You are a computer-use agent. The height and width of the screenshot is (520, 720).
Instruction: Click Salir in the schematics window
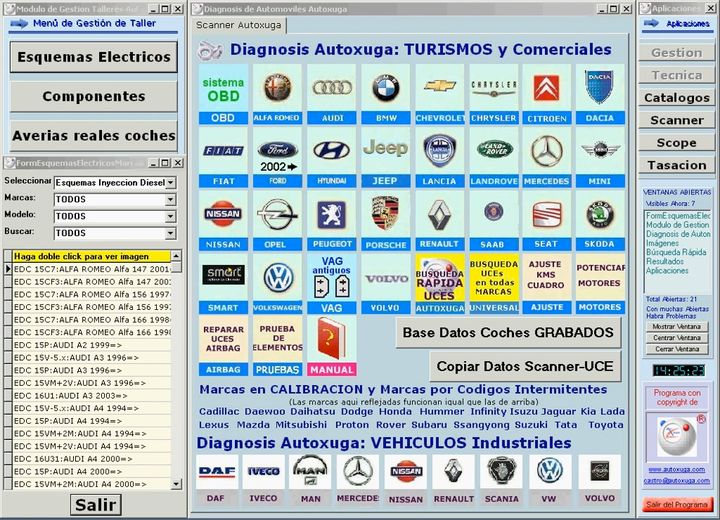(x=96, y=505)
